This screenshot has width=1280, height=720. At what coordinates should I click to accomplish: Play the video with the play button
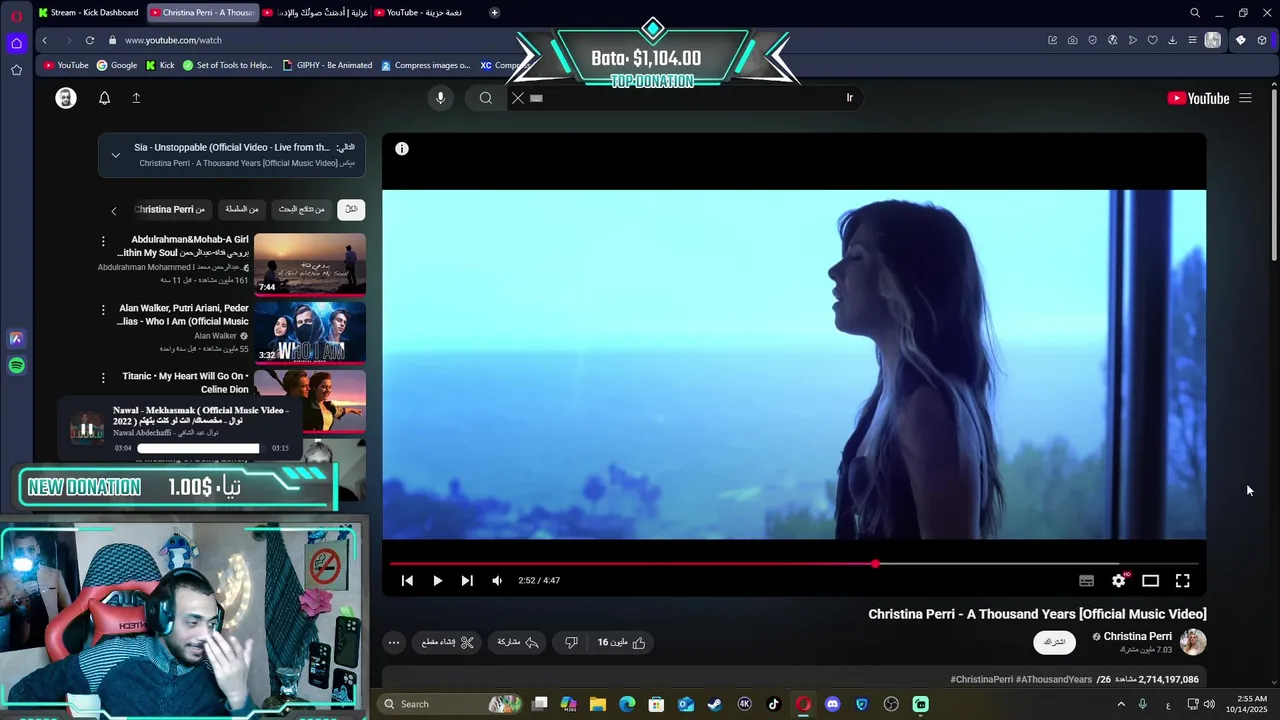(437, 580)
